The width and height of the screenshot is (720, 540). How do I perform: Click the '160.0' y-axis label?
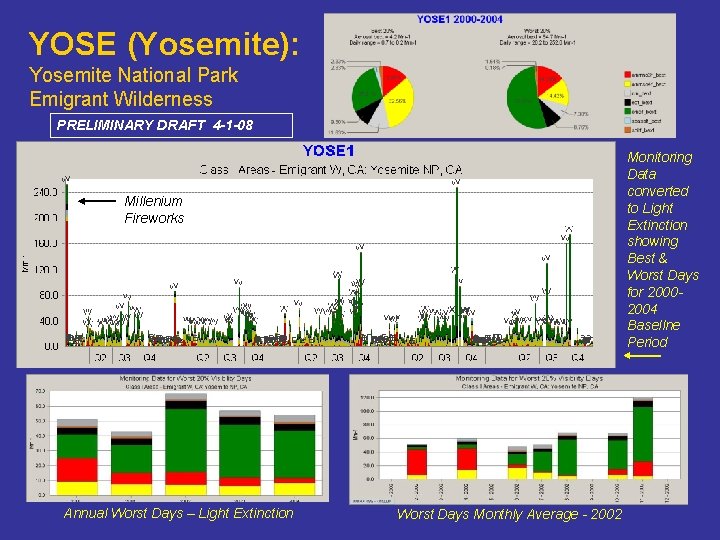tap(45, 243)
